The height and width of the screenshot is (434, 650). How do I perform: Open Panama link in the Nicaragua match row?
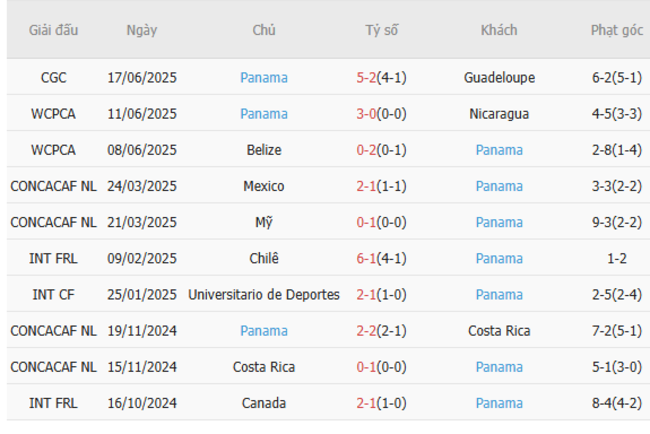(x=264, y=114)
